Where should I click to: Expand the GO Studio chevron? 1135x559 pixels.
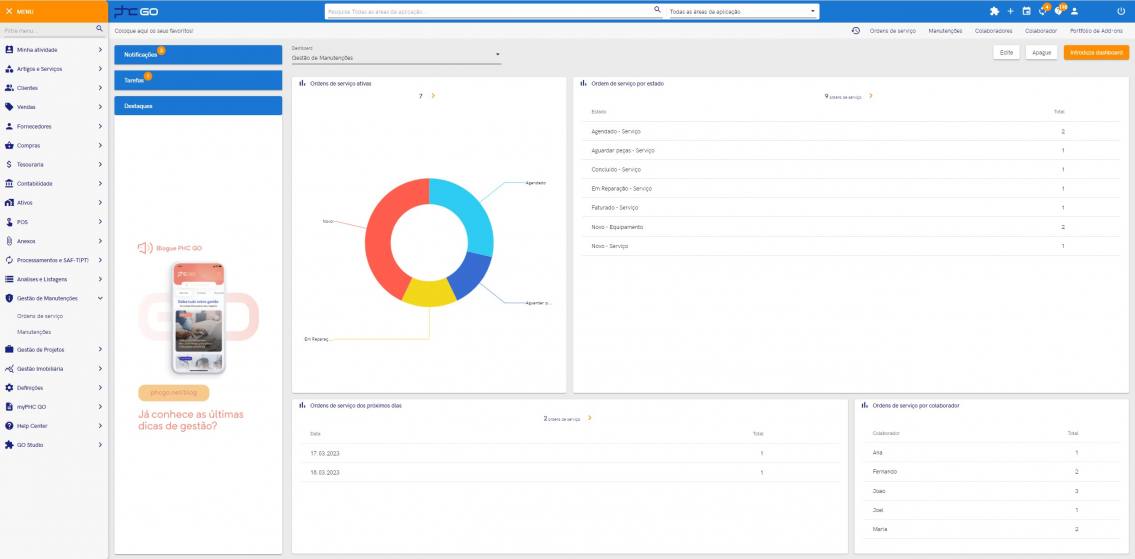point(100,445)
